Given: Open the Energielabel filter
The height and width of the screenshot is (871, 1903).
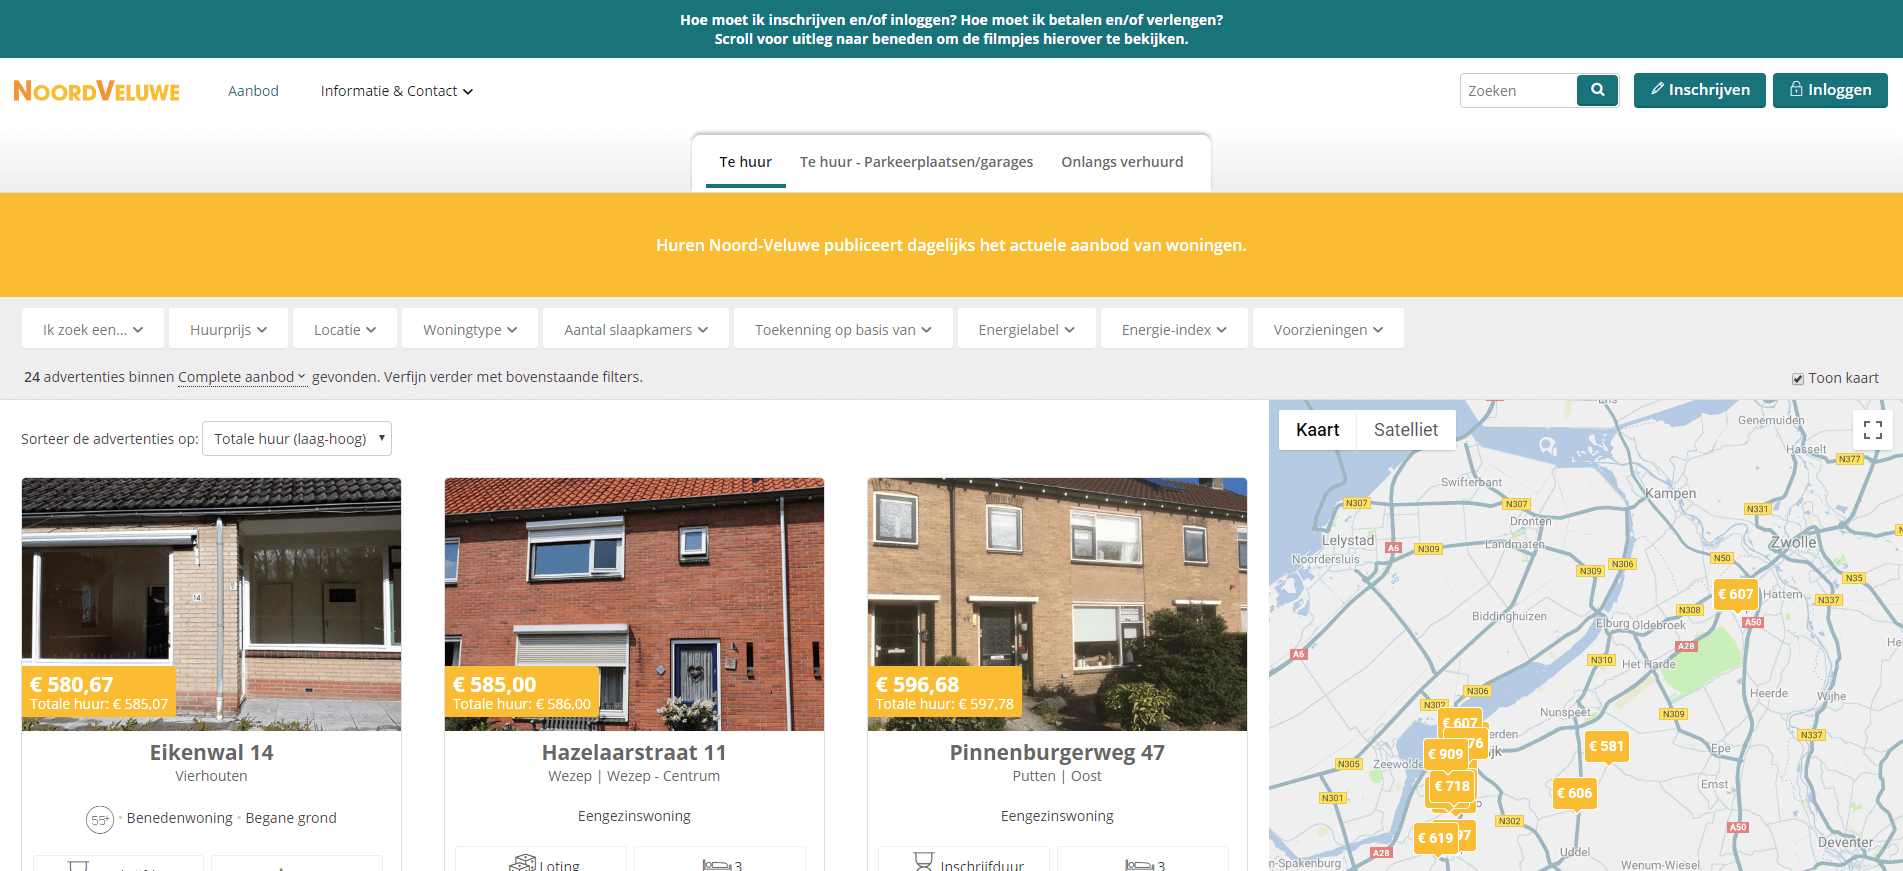Looking at the screenshot, I should click(1027, 329).
